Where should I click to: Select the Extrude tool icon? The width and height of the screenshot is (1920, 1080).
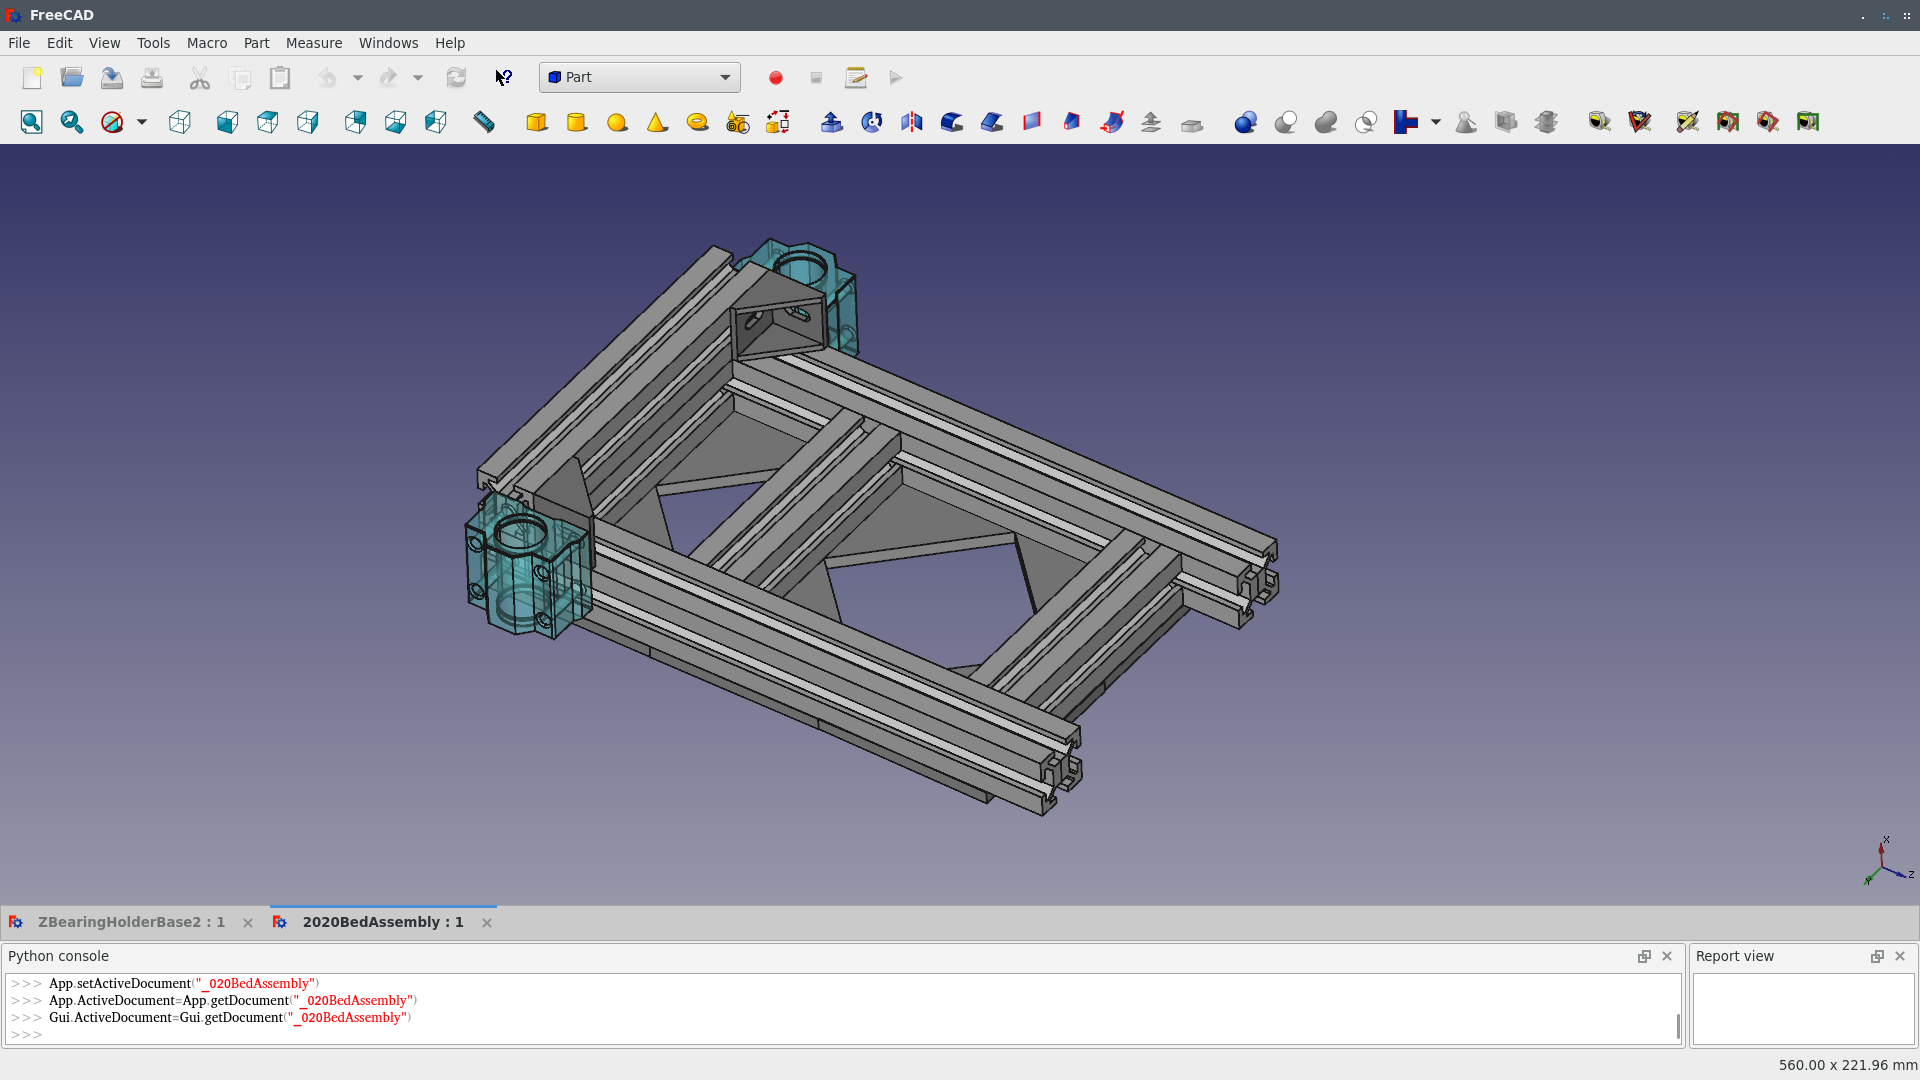click(831, 122)
